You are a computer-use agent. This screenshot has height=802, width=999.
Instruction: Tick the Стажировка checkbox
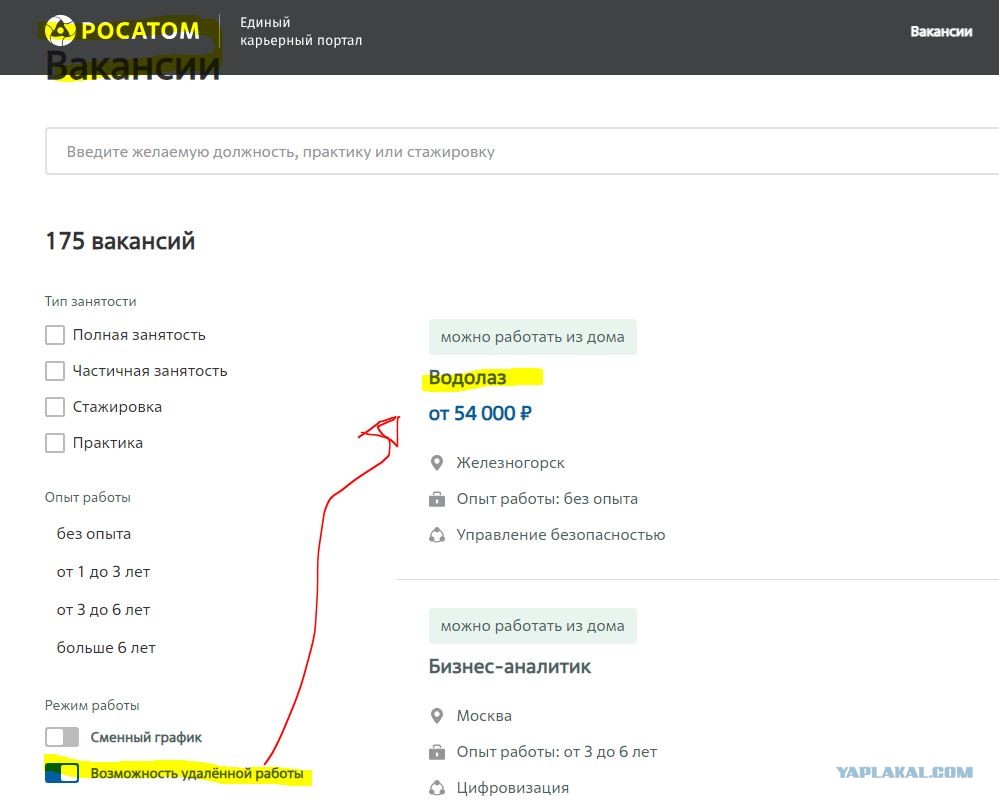pyautogui.click(x=55, y=407)
